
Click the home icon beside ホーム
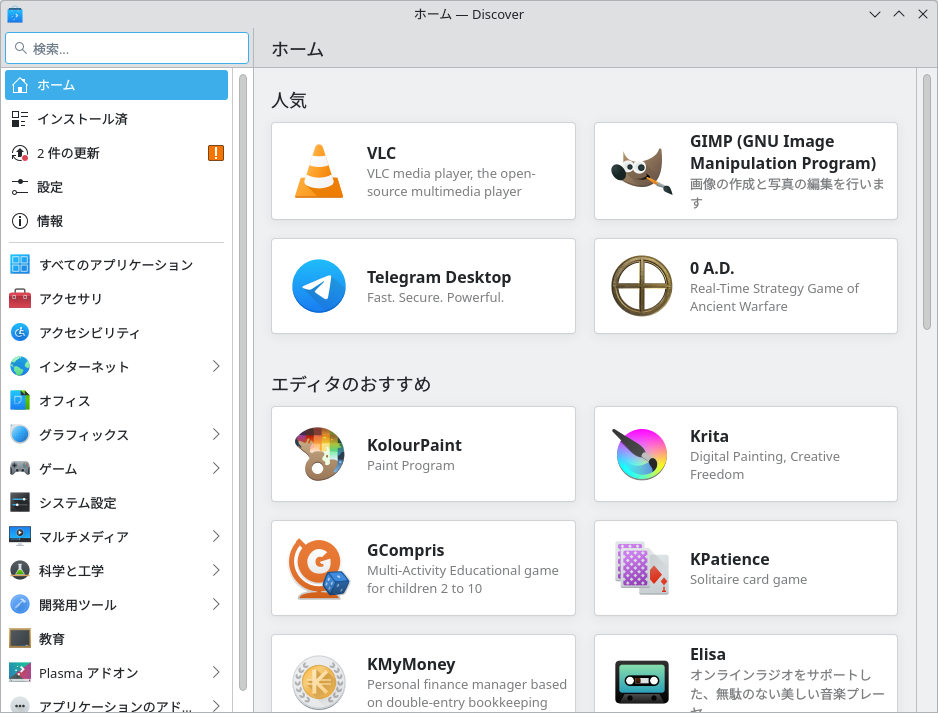click(x=20, y=85)
